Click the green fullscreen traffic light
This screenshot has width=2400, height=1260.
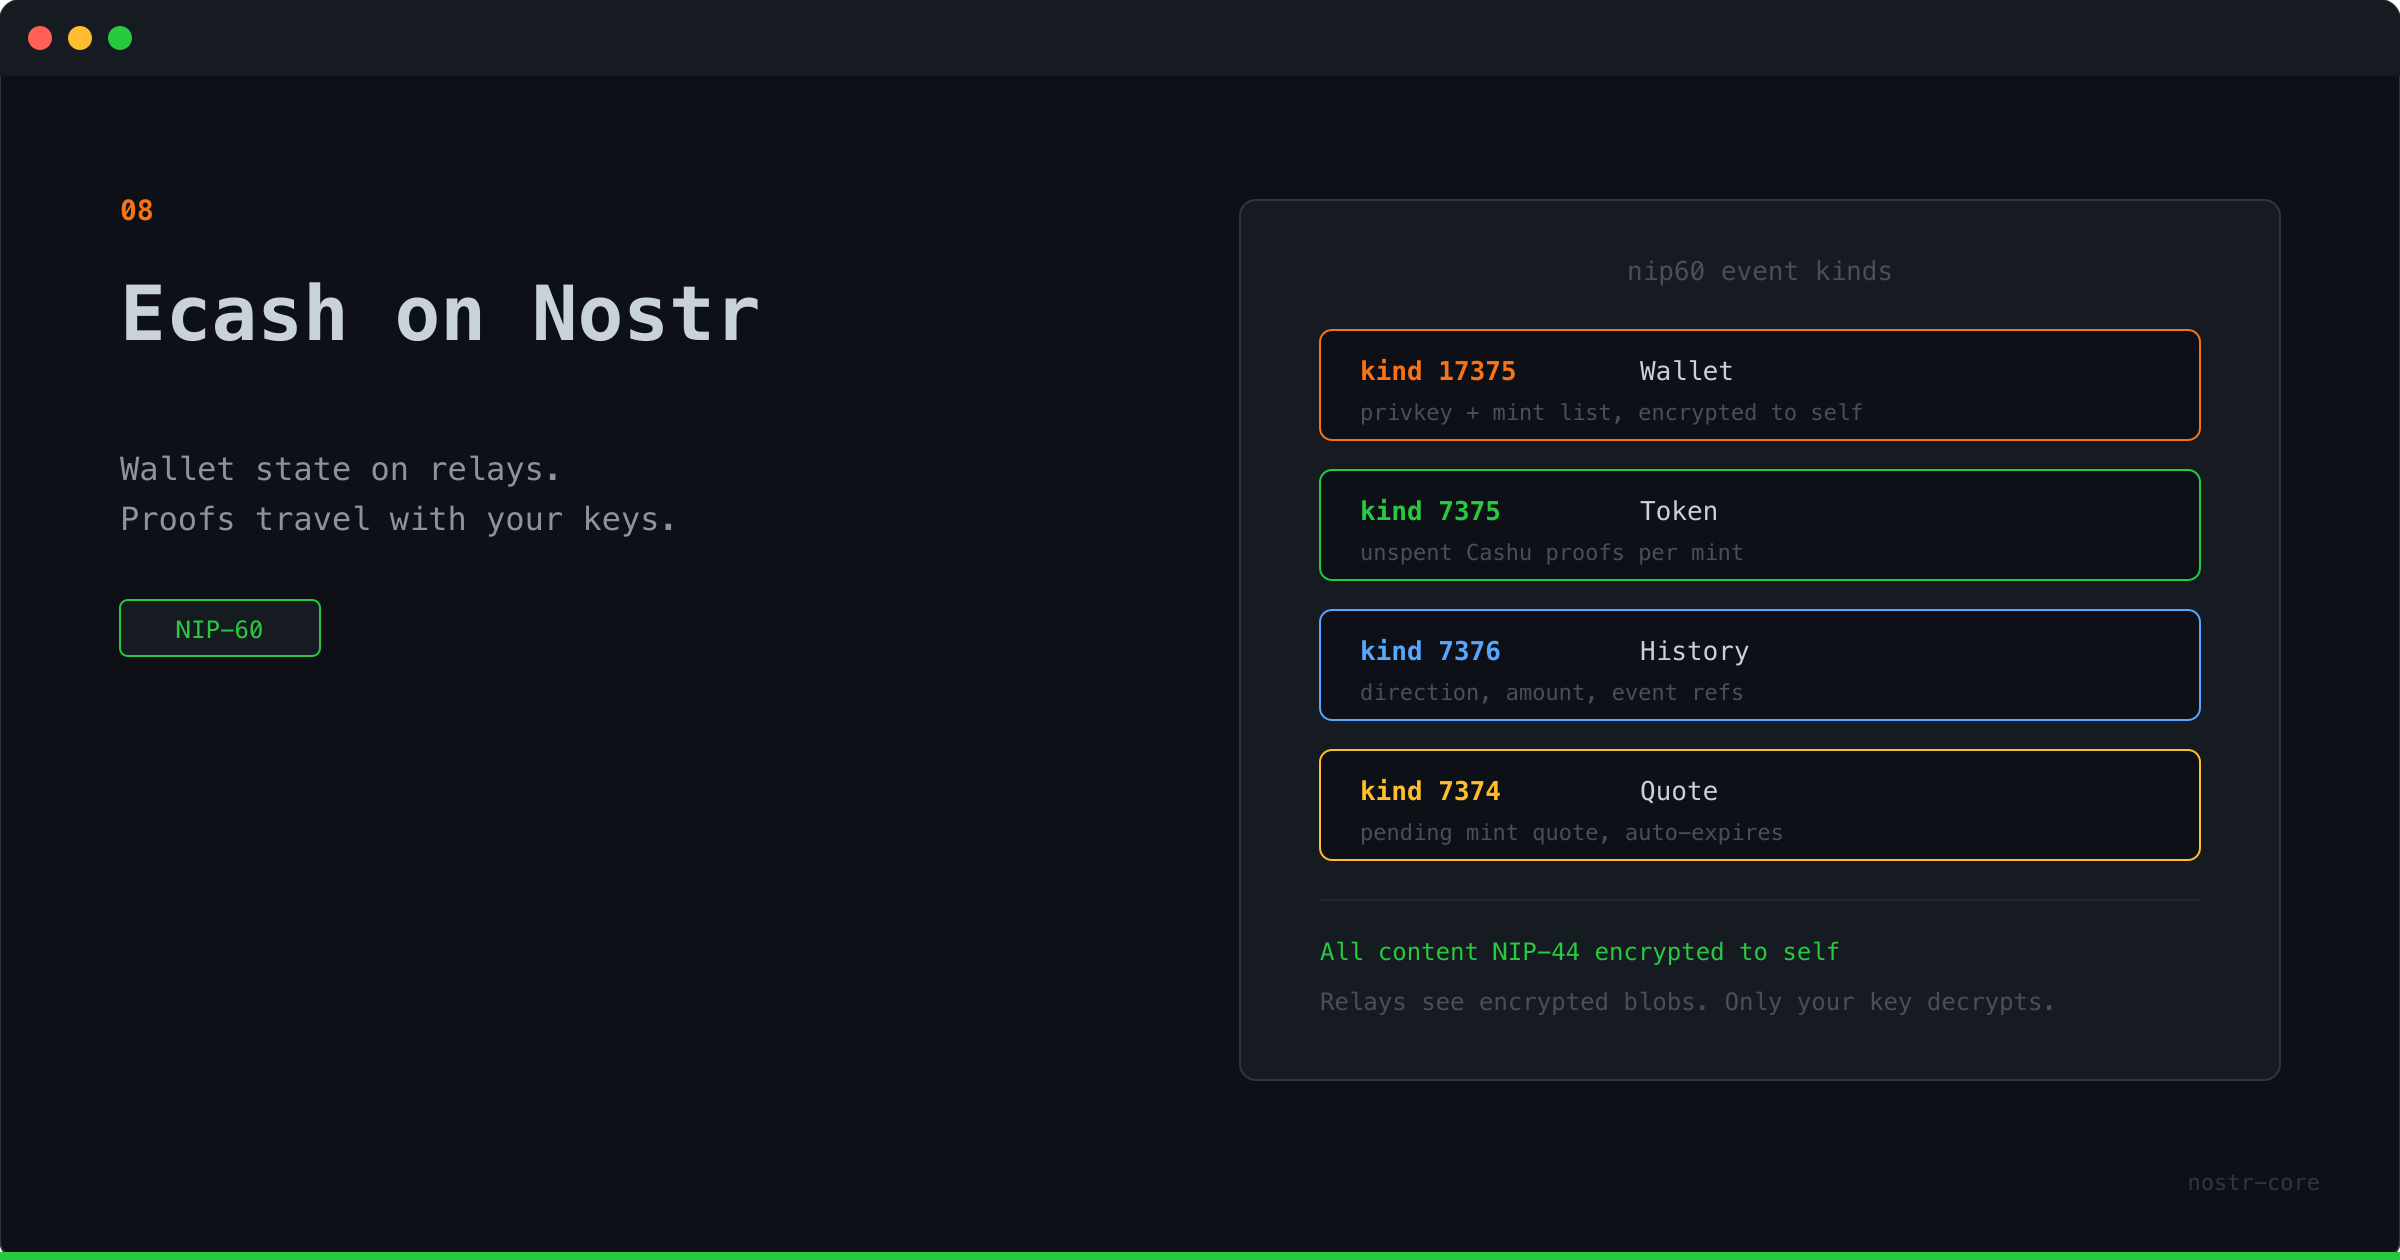(x=120, y=38)
